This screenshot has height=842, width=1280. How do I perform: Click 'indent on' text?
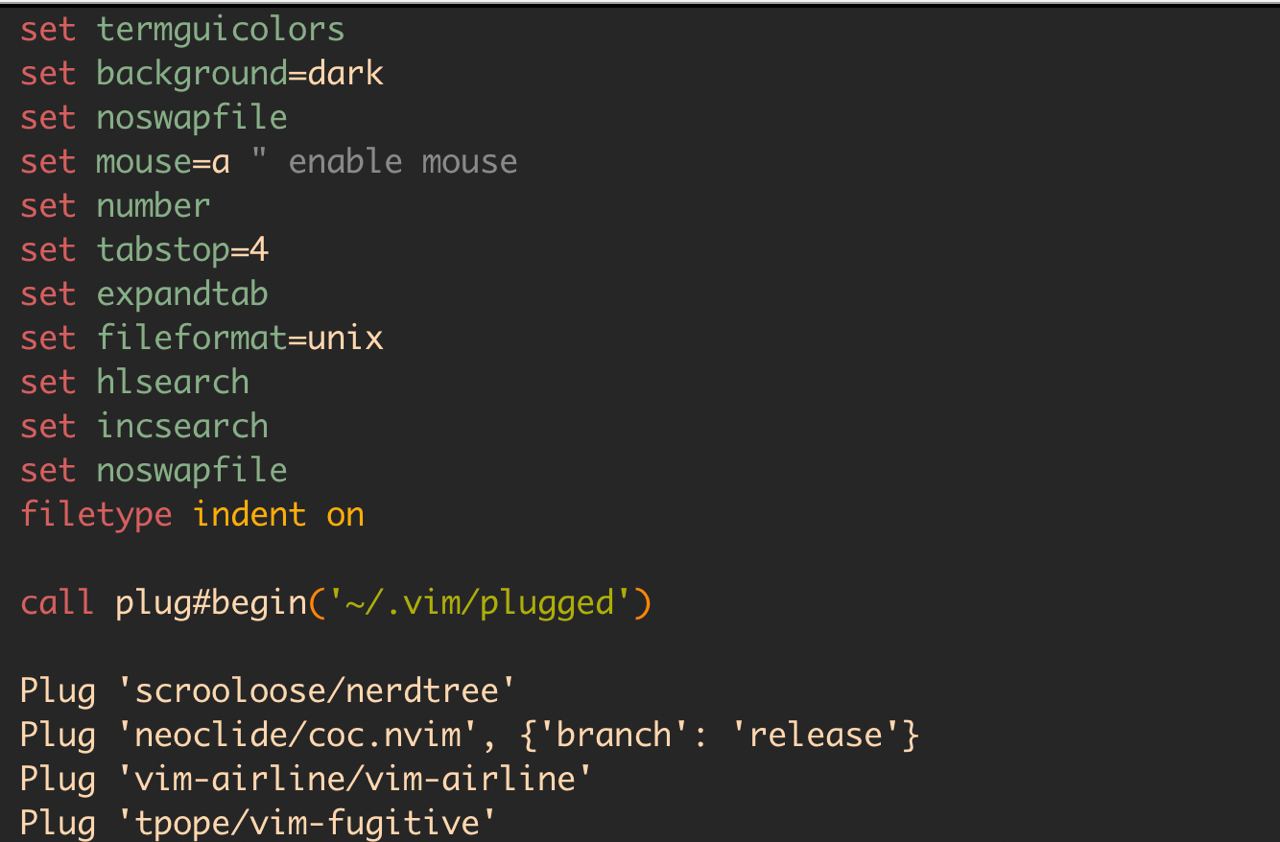[x=278, y=515]
